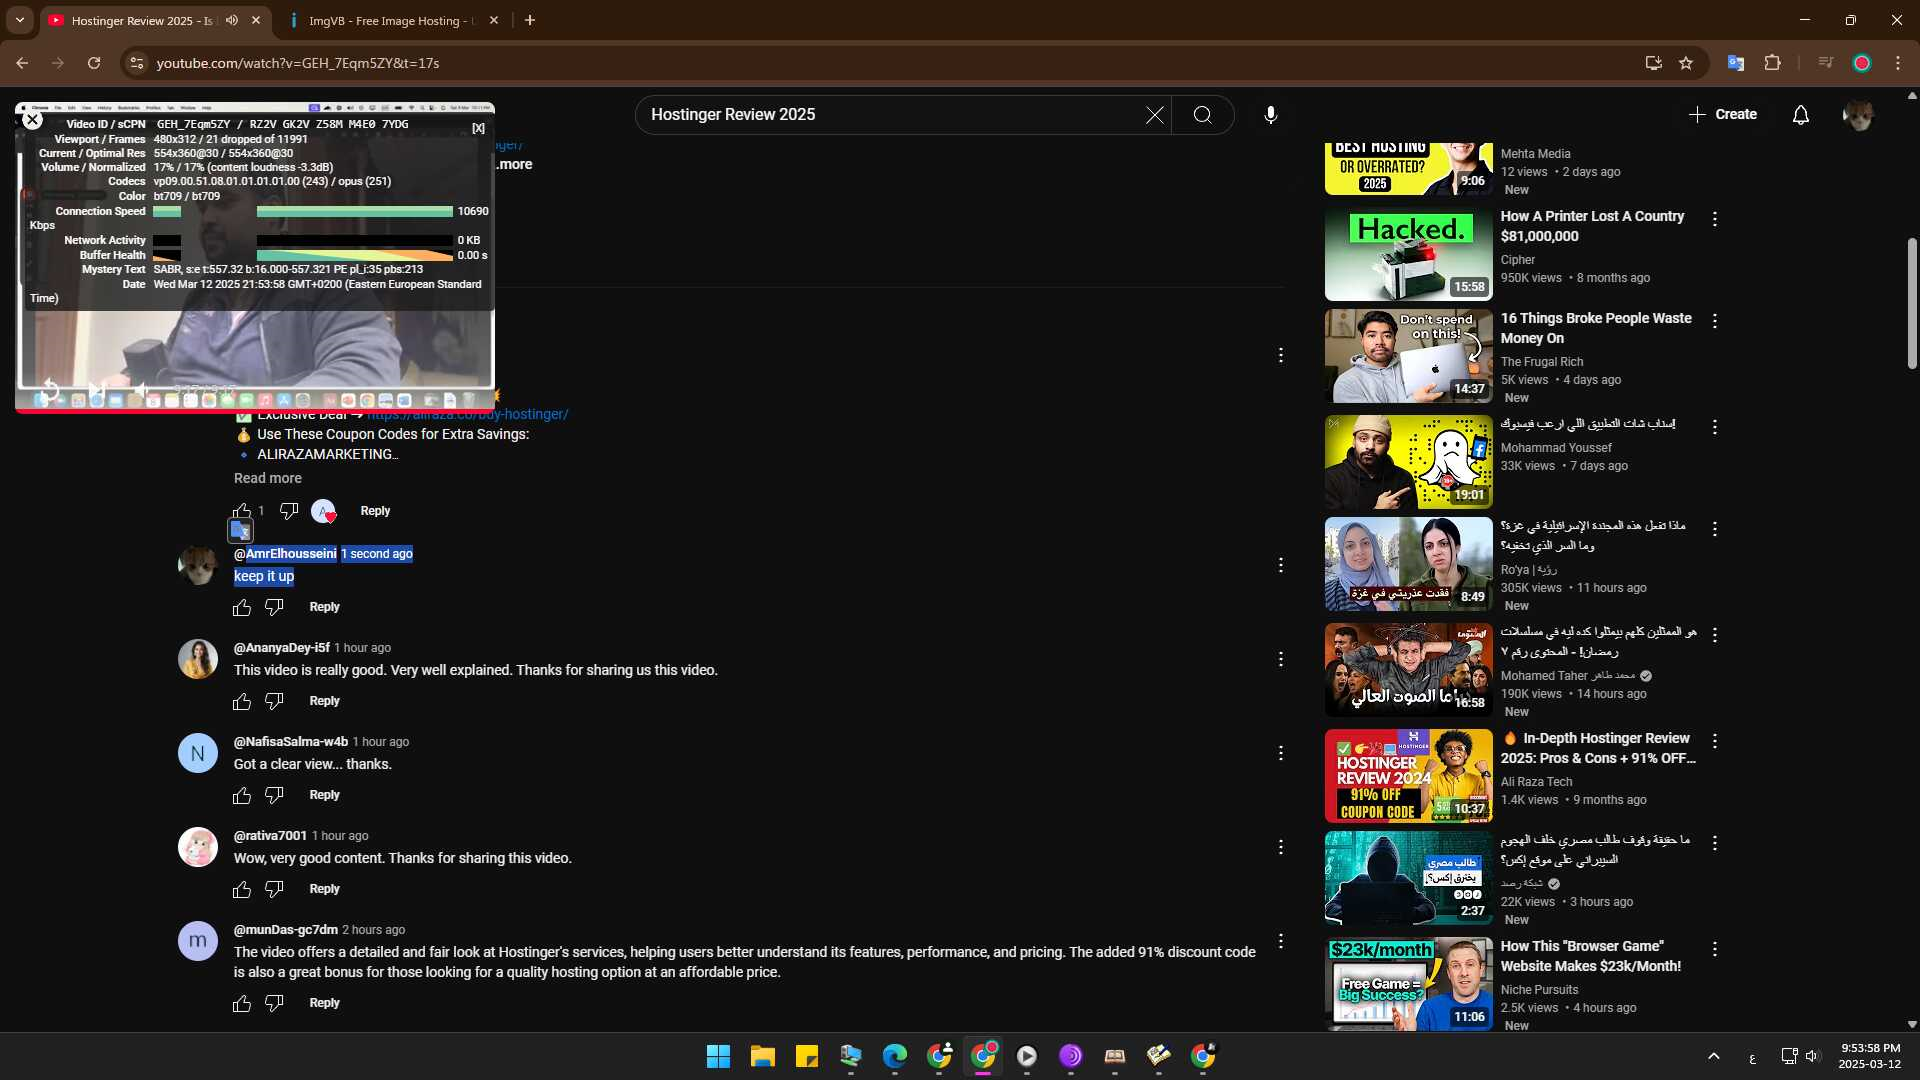Open File Explorer from taskbar
The width and height of the screenshot is (1920, 1080).
coord(763,1056)
